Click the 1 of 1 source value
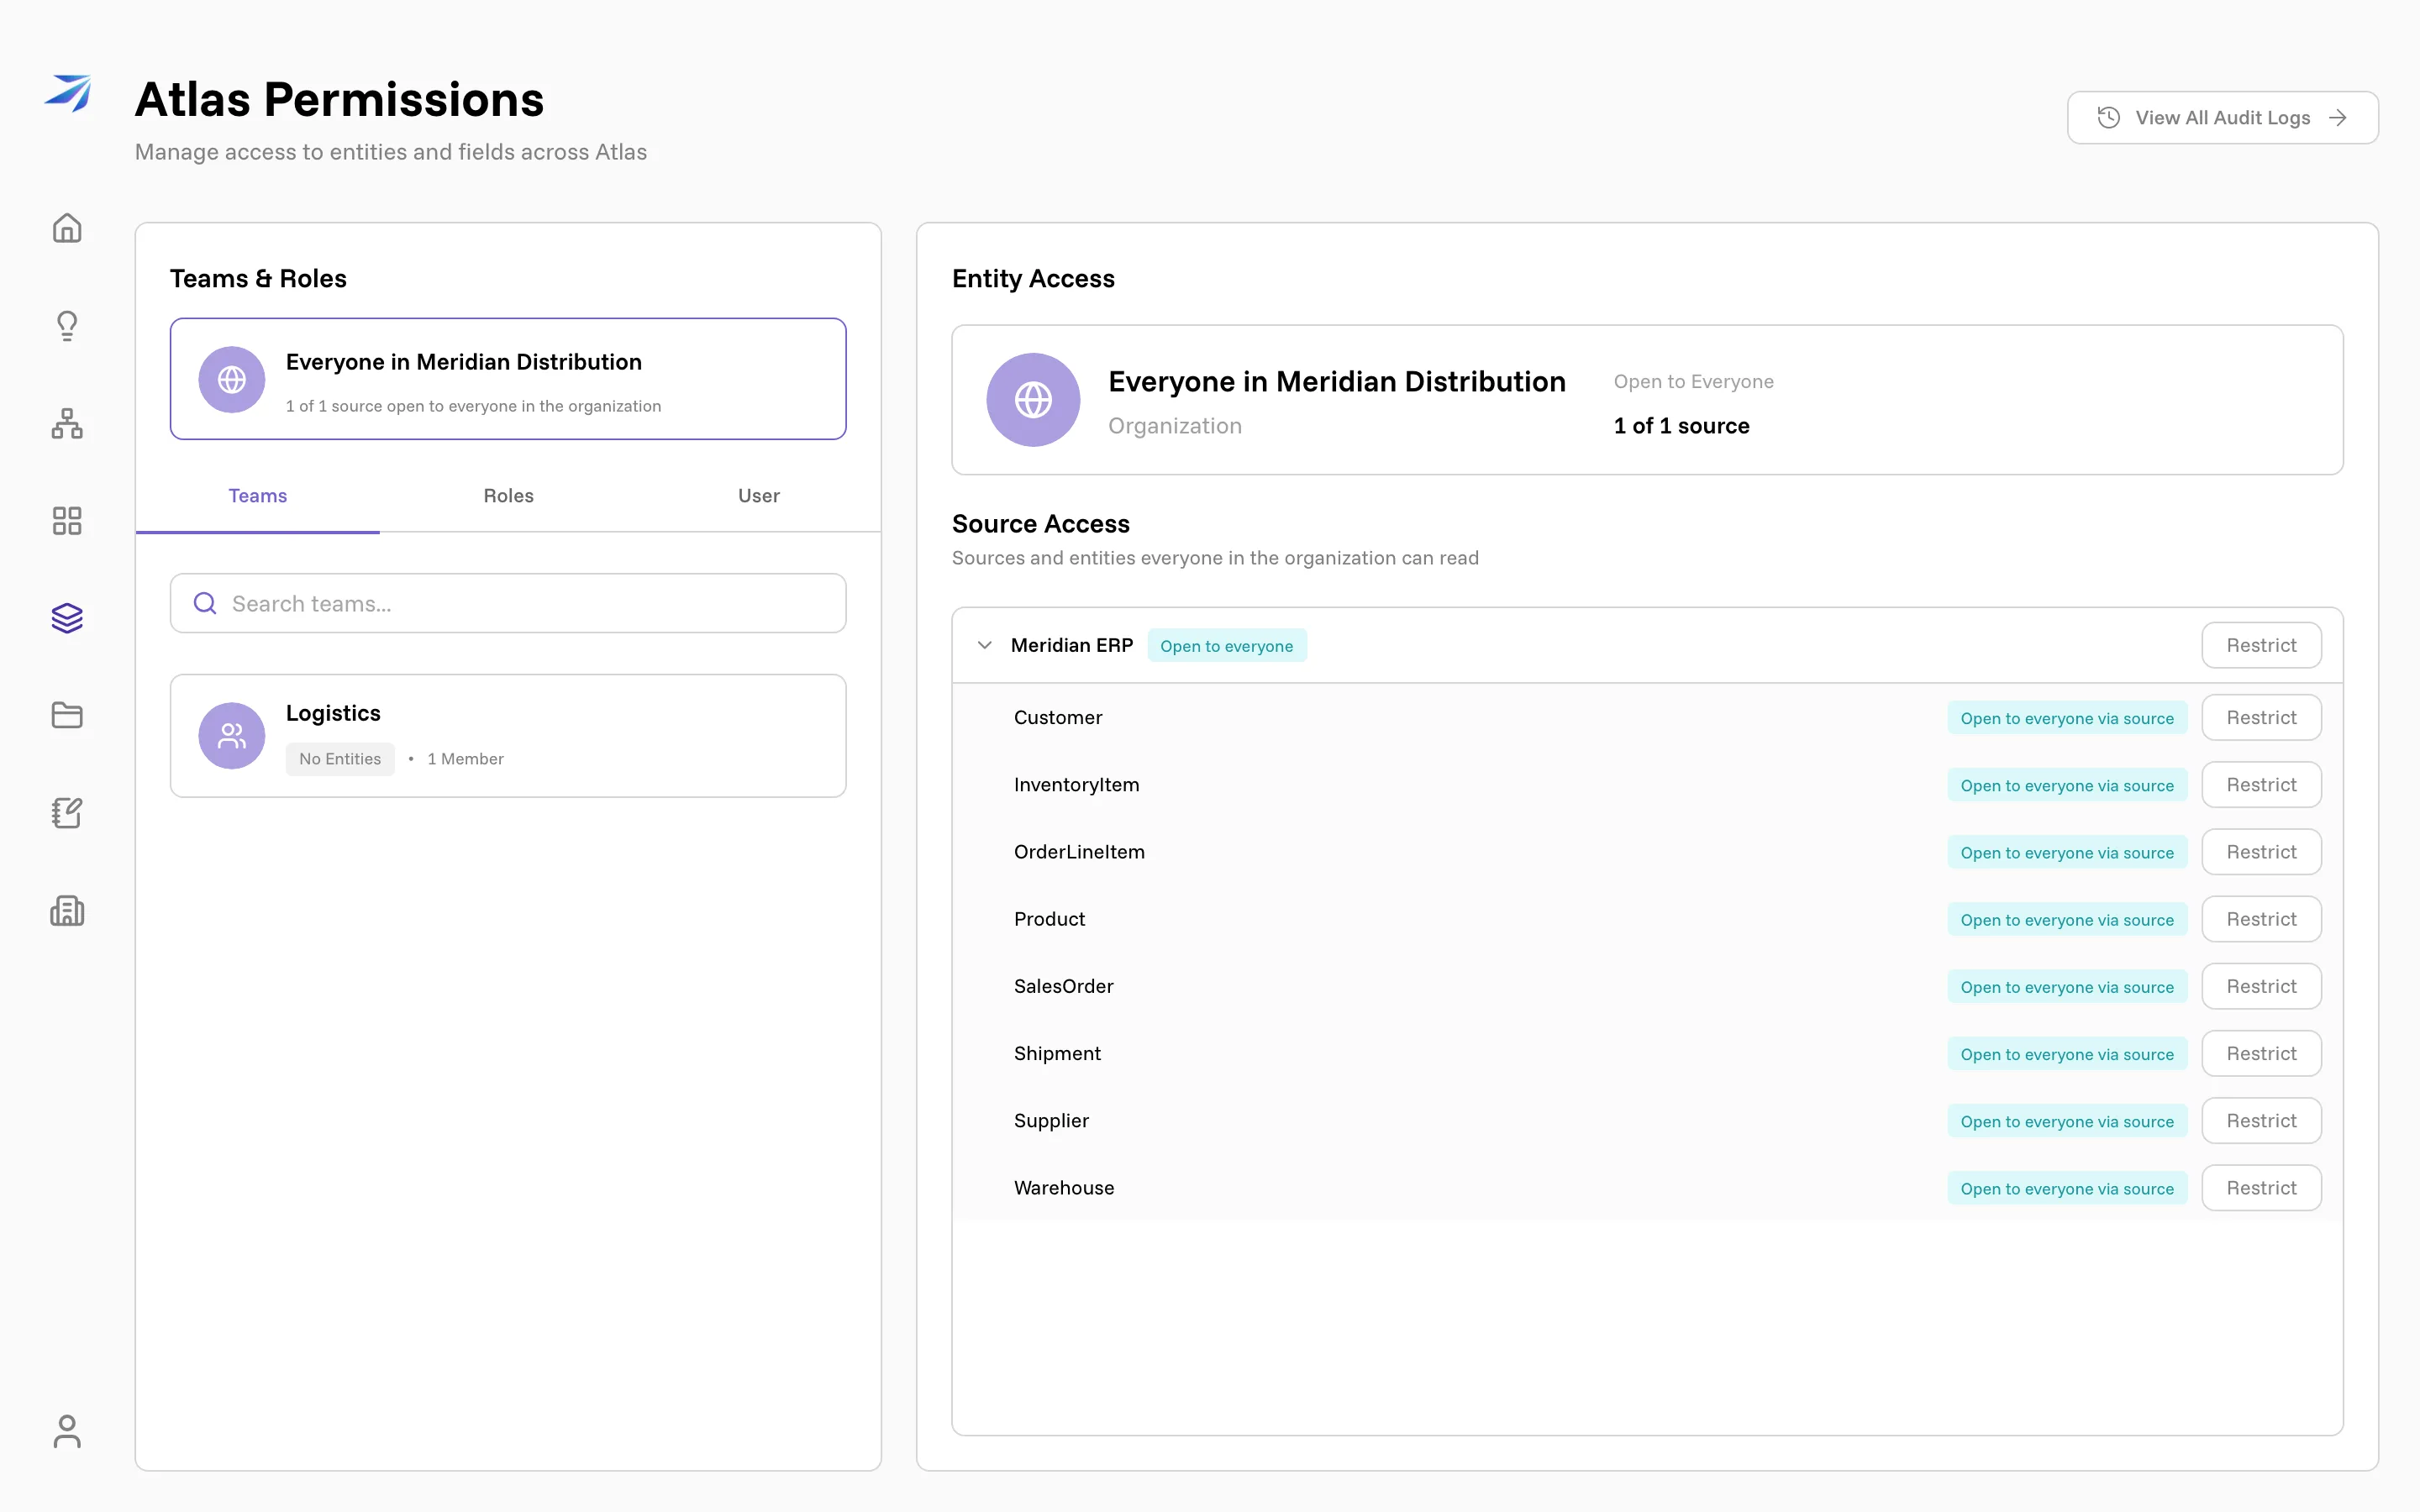The image size is (2420, 1512). 1681,426
